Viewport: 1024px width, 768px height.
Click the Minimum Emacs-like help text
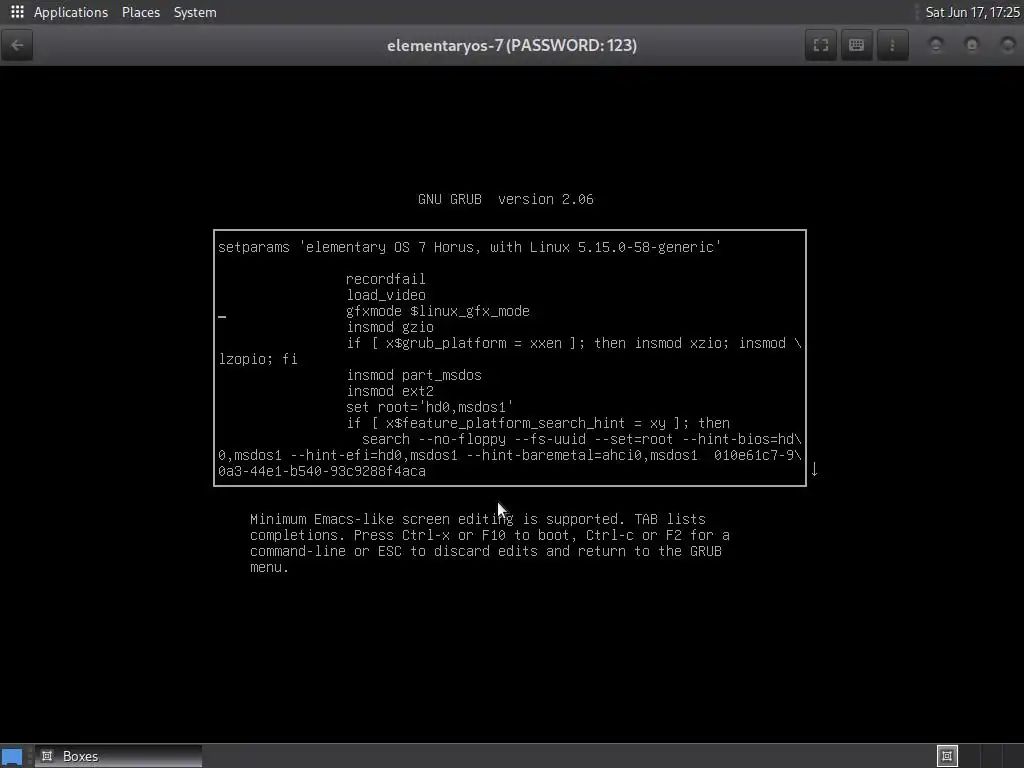(x=490, y=543)
